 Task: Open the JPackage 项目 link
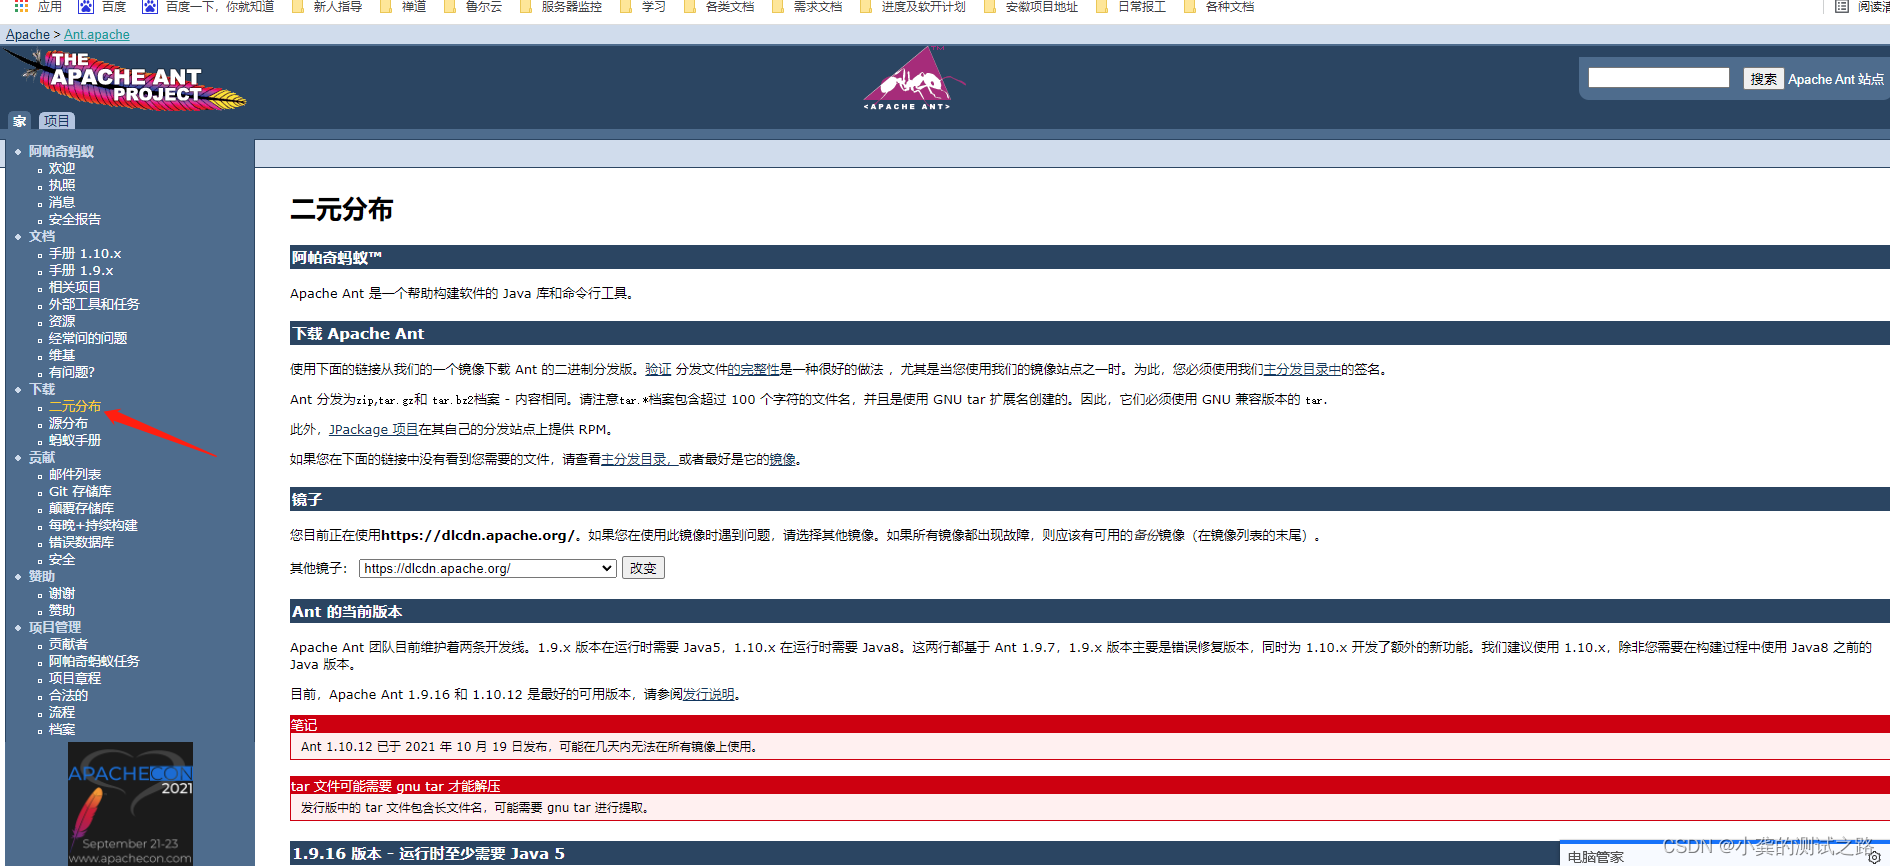click(x=373, y=429)
